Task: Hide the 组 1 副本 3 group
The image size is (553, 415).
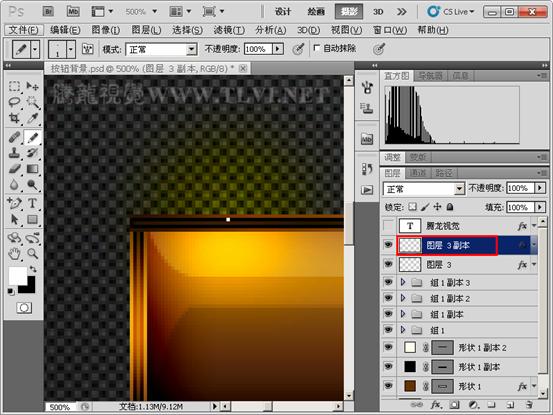Action: tap(388, 282)
